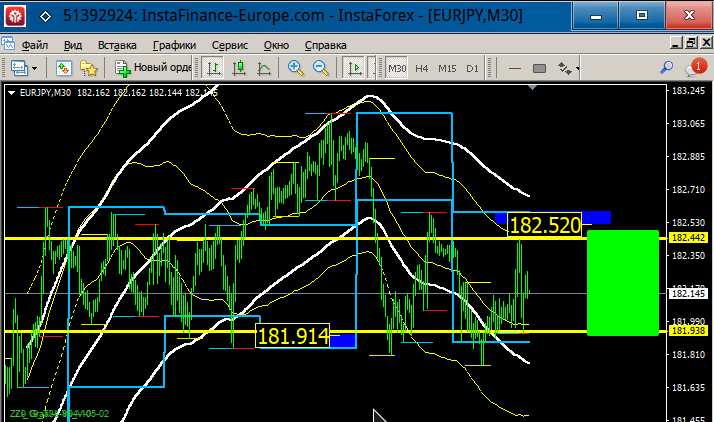
Task: Click the Новый ордер button
Action: [153, 68]
